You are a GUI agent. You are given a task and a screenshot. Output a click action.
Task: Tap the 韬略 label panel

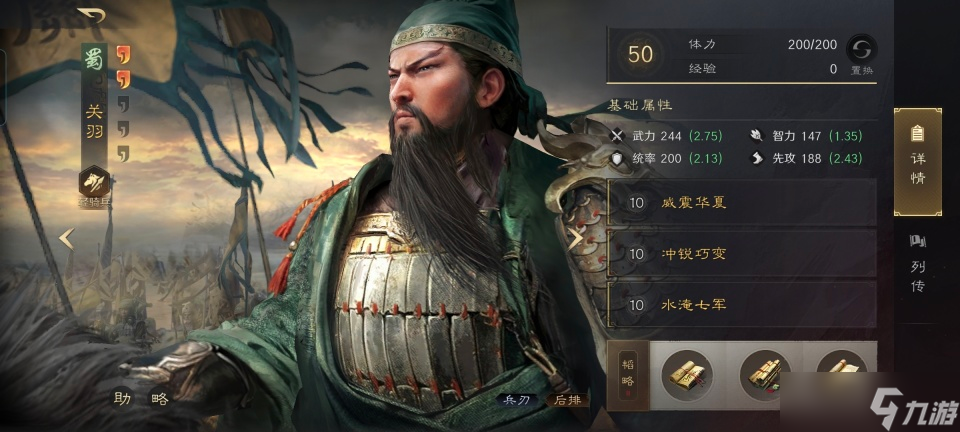click(627, 375)
